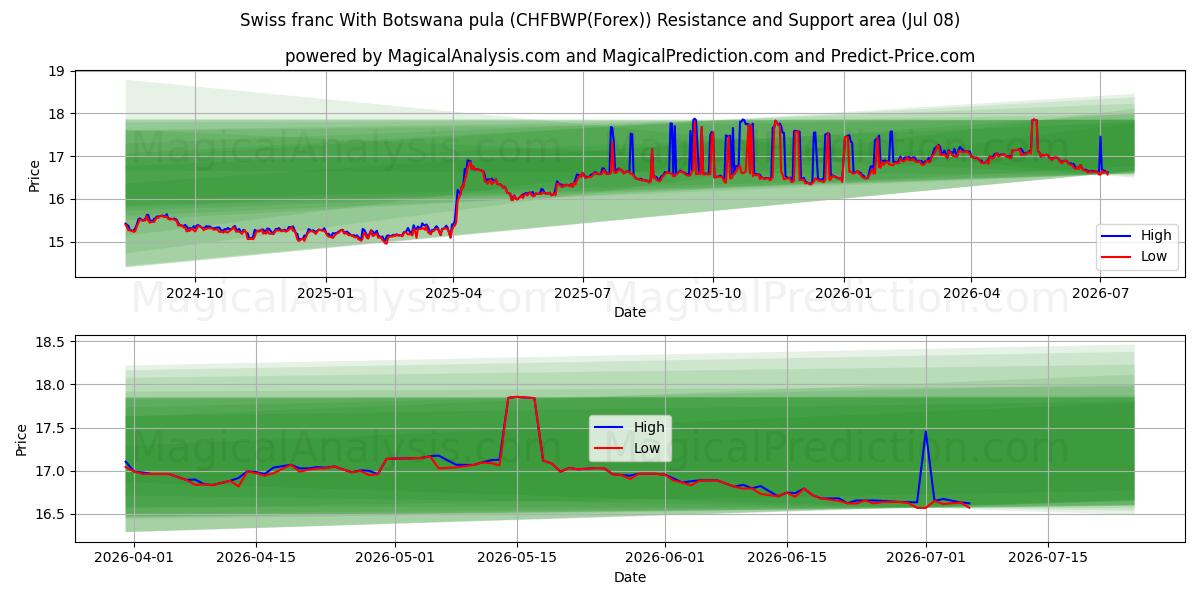Click 'Low' in the bottom chart legend
This screenshot has height=600, width=1200.
coord(648,448)
